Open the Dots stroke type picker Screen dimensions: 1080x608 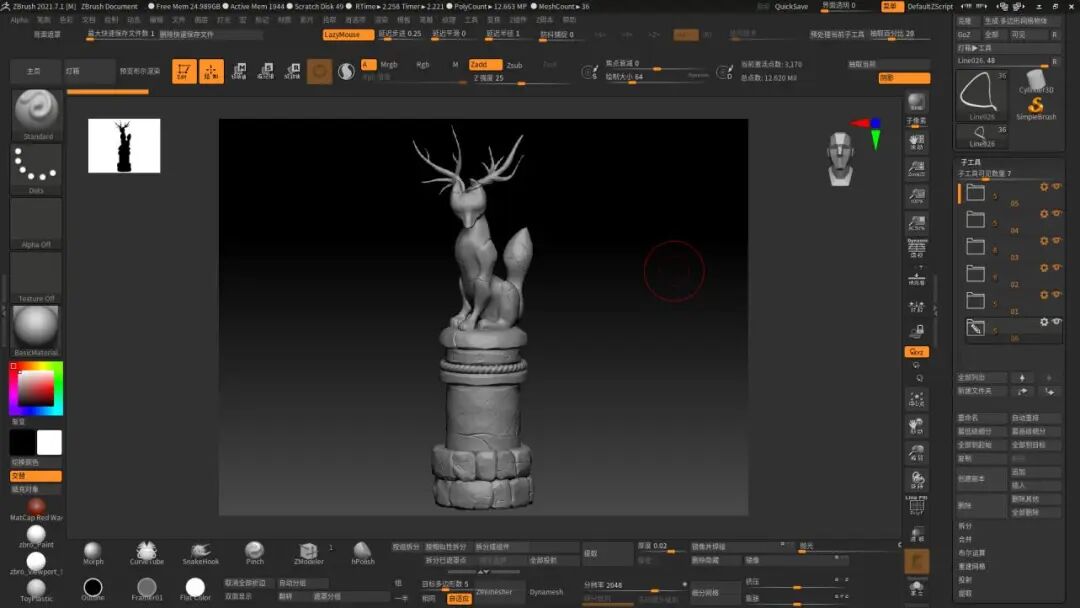click(37, 169)
